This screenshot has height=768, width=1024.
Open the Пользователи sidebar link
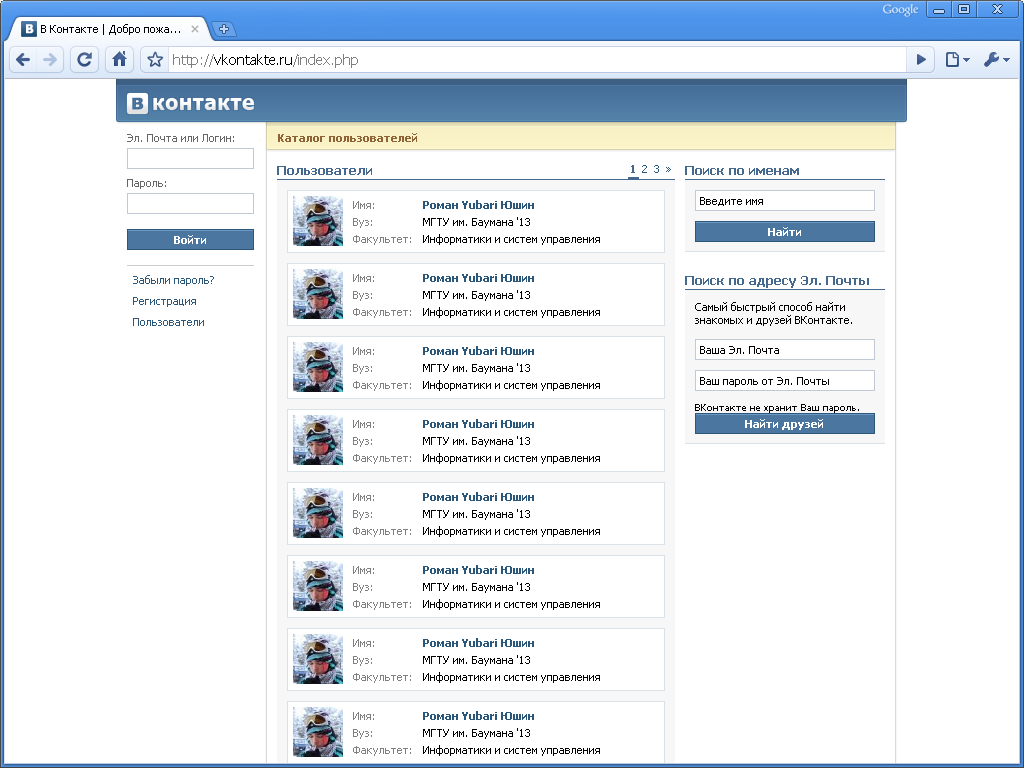point(168,322)
